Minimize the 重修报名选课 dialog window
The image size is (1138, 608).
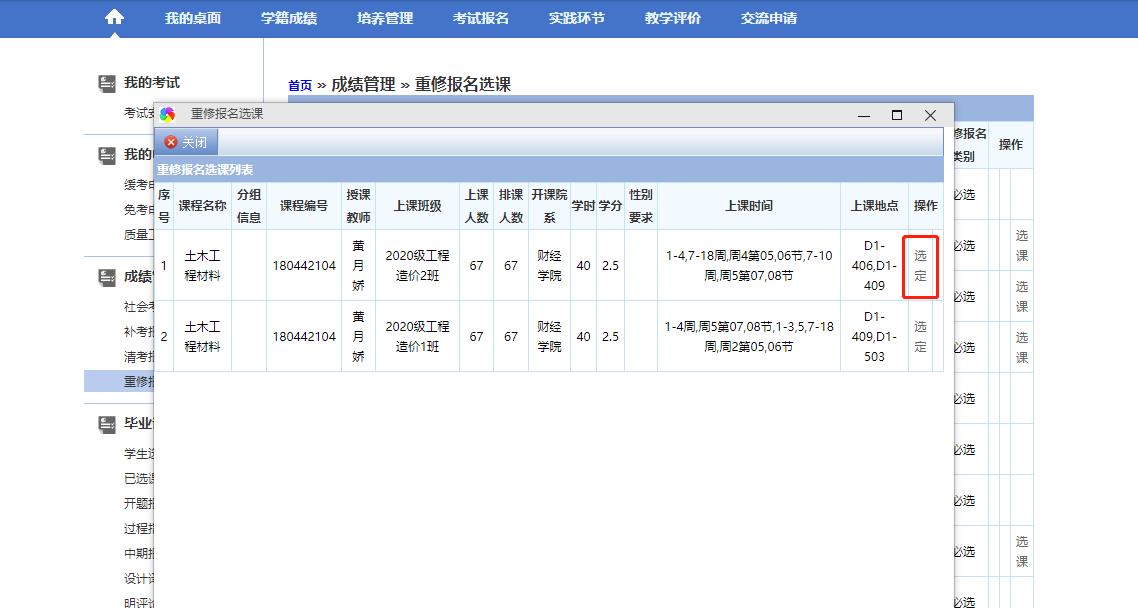point(864,115)
